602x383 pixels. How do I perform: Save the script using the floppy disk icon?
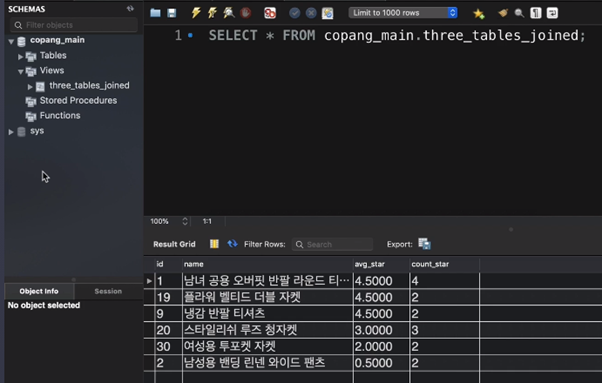pos(172,13)
